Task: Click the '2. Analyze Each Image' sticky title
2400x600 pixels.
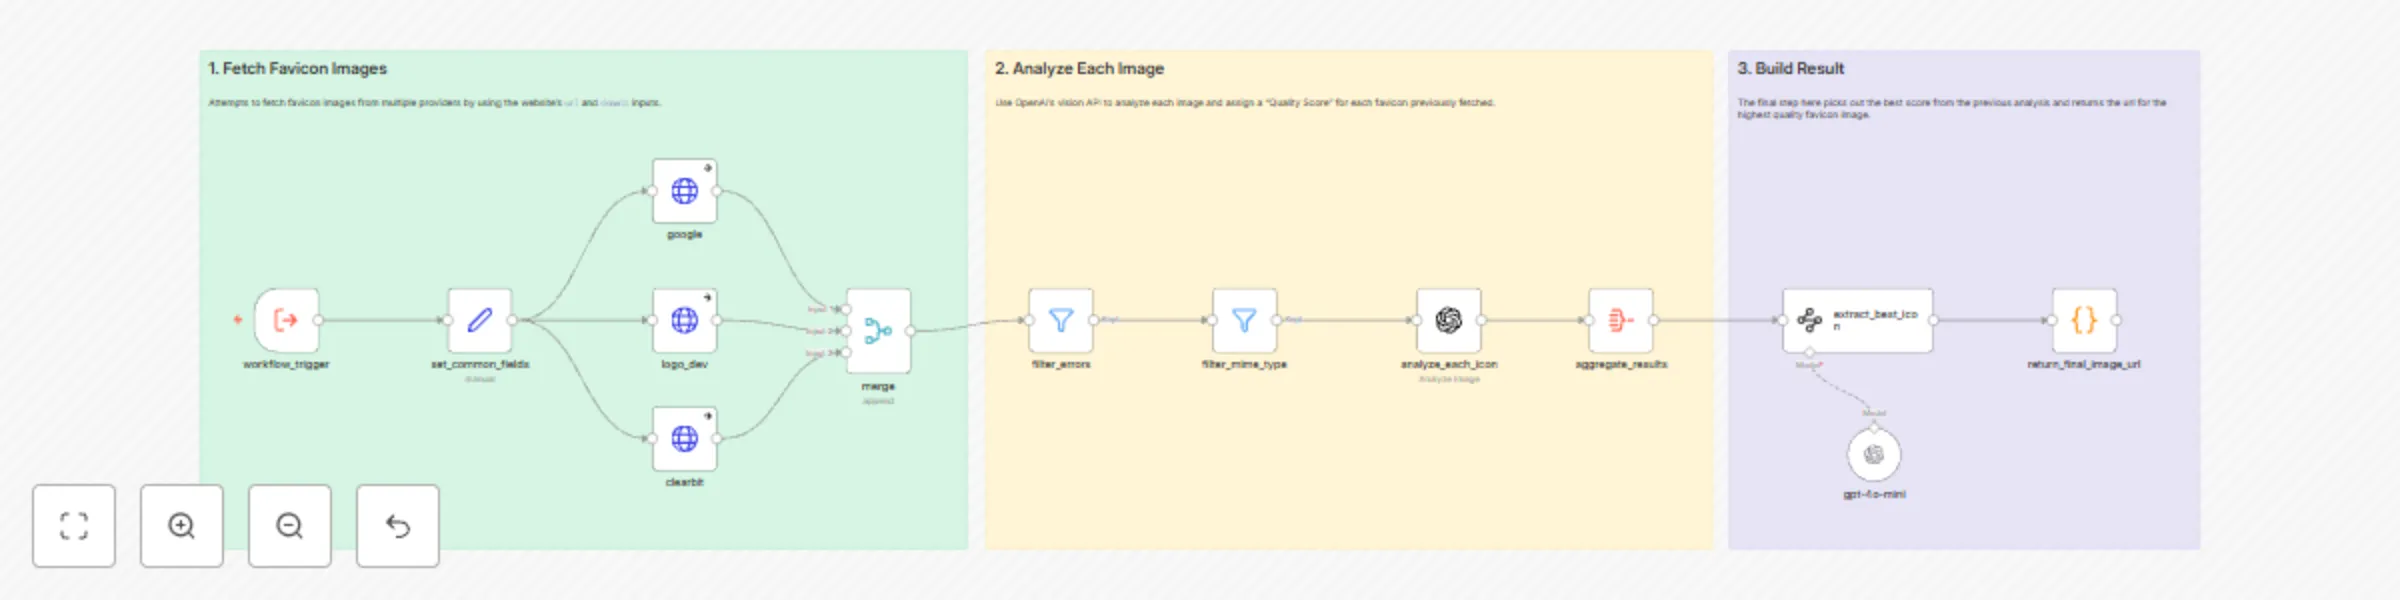Action: click(x=1079, y=68)
